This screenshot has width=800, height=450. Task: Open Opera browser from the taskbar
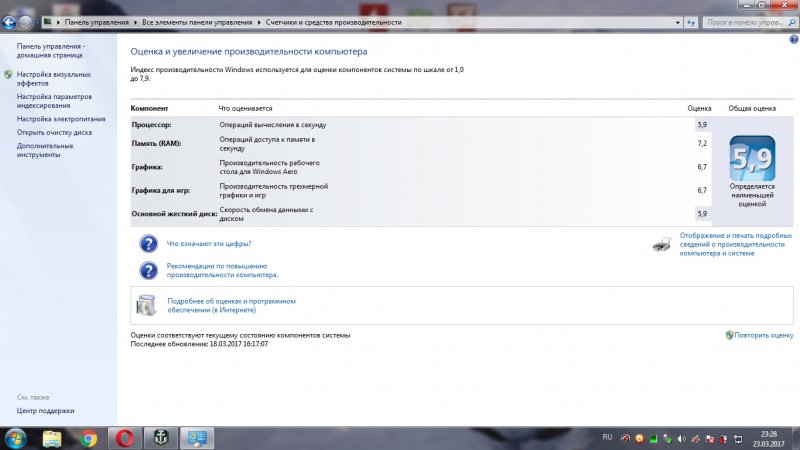pos(125,438)
